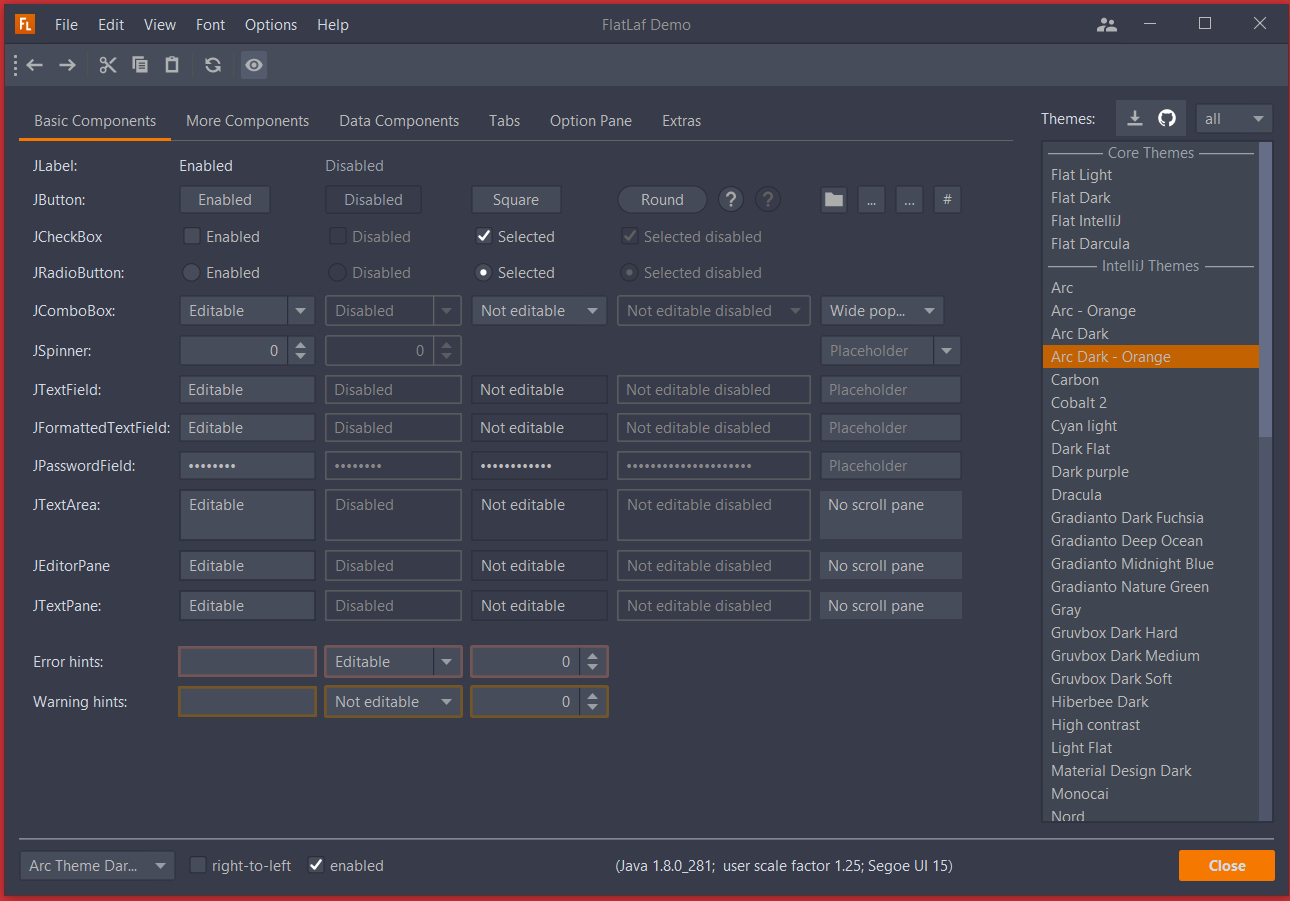Viewport: 1290px width, 901px height.
Task: Switch to the Data Components tab
Action: [399, 121]
